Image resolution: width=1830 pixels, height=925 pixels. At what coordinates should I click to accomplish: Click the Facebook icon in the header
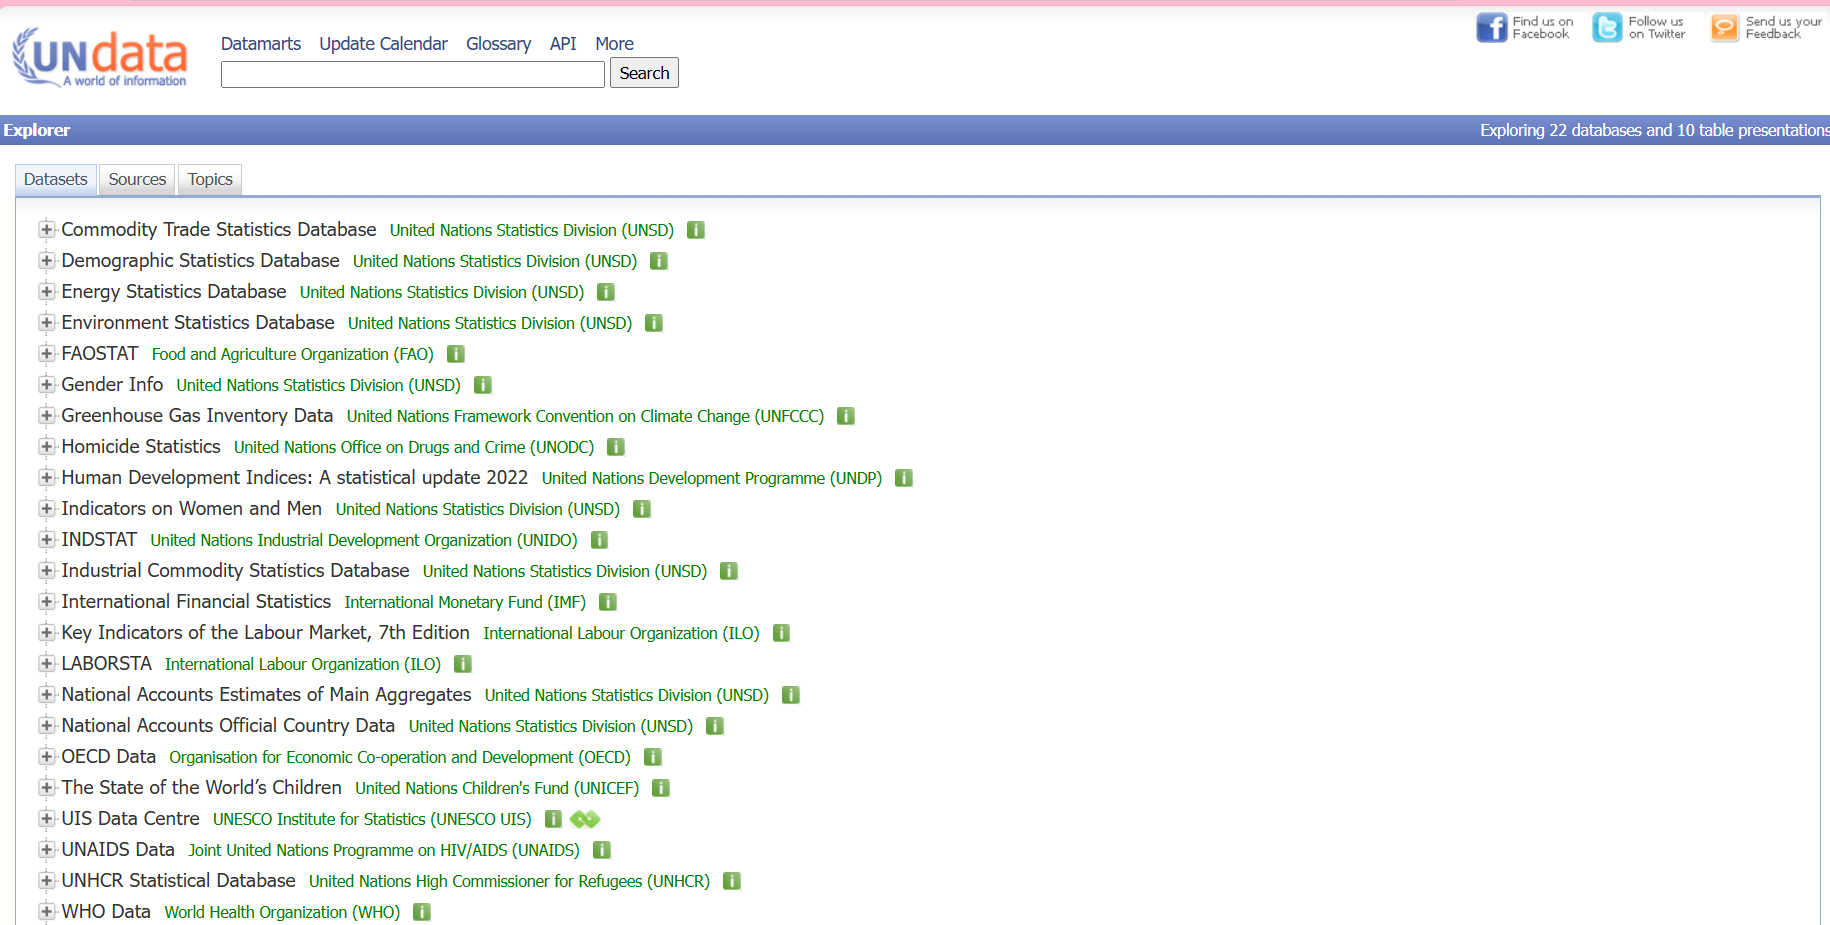pos(1492,27)
